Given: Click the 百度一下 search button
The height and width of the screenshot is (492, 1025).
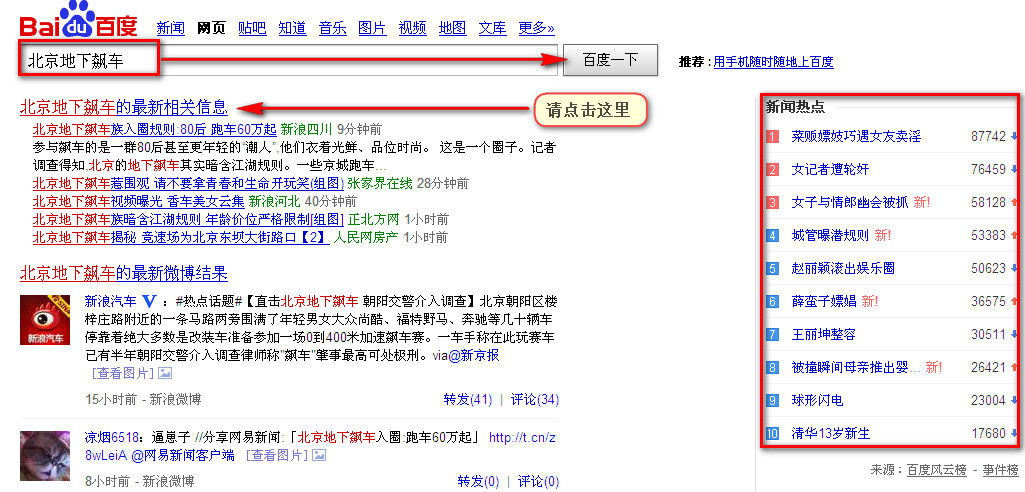Looking at the screenshot, I should (610, 60).
